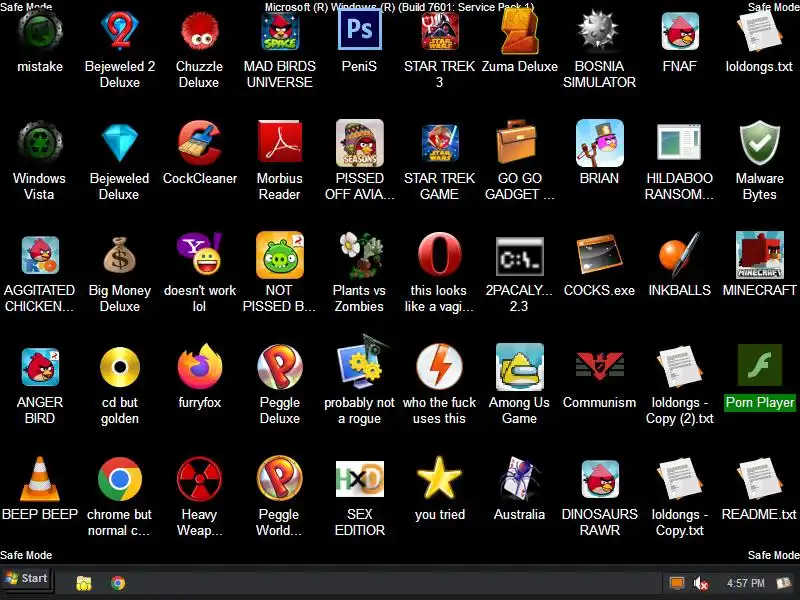Launch STAR TREK GAME icon
The image size is (800, 600).
[439, 143]
